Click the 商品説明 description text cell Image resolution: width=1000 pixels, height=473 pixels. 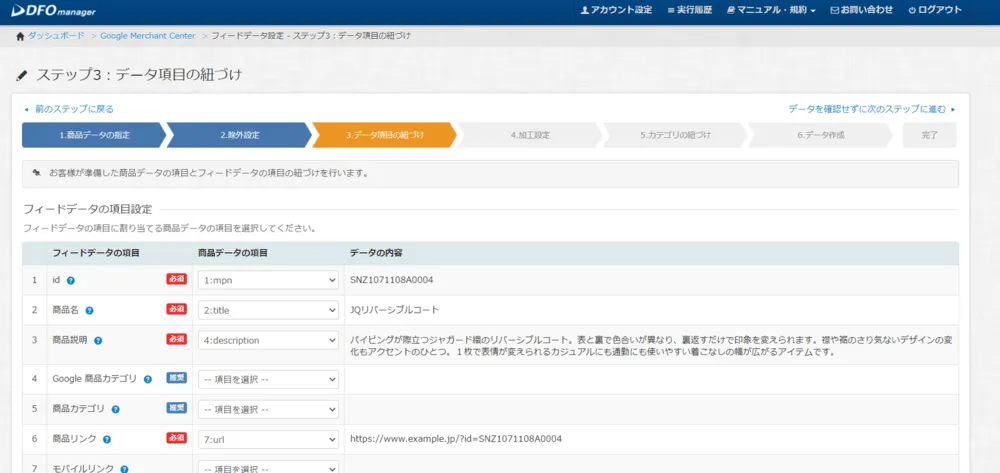[x=651, y=346]
